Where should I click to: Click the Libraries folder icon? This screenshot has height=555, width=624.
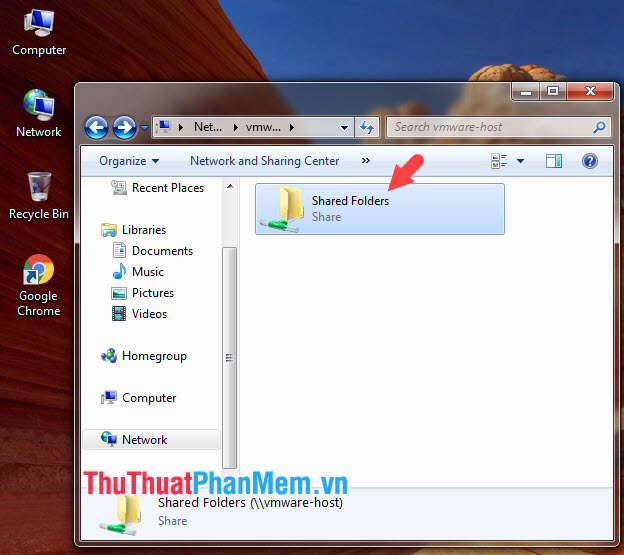109,230
